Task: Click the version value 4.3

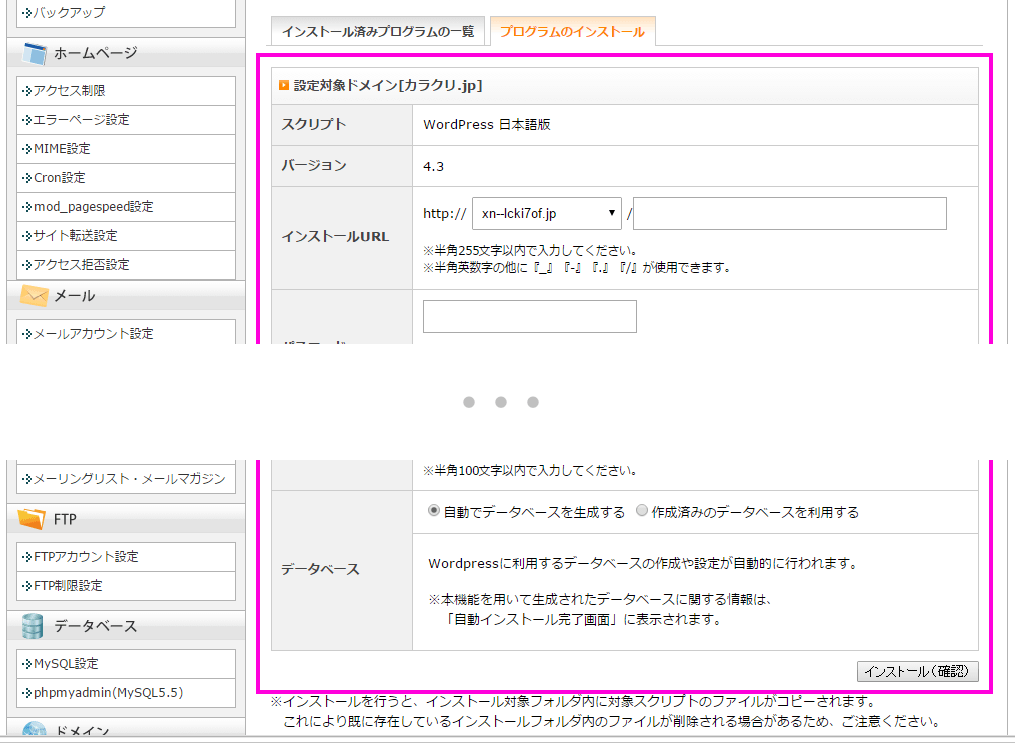Action: pos(434,166)
